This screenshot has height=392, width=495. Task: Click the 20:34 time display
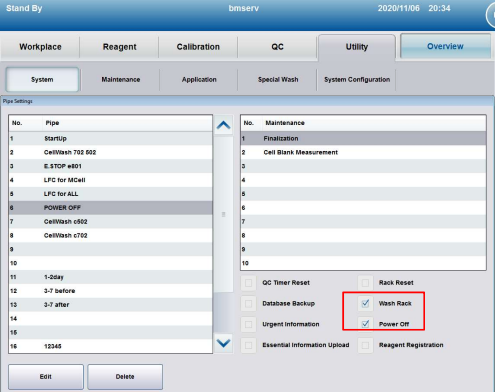439,8
